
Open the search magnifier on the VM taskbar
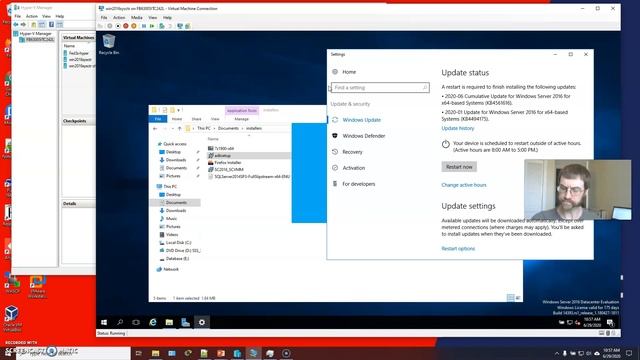click(x=120, y=322)
